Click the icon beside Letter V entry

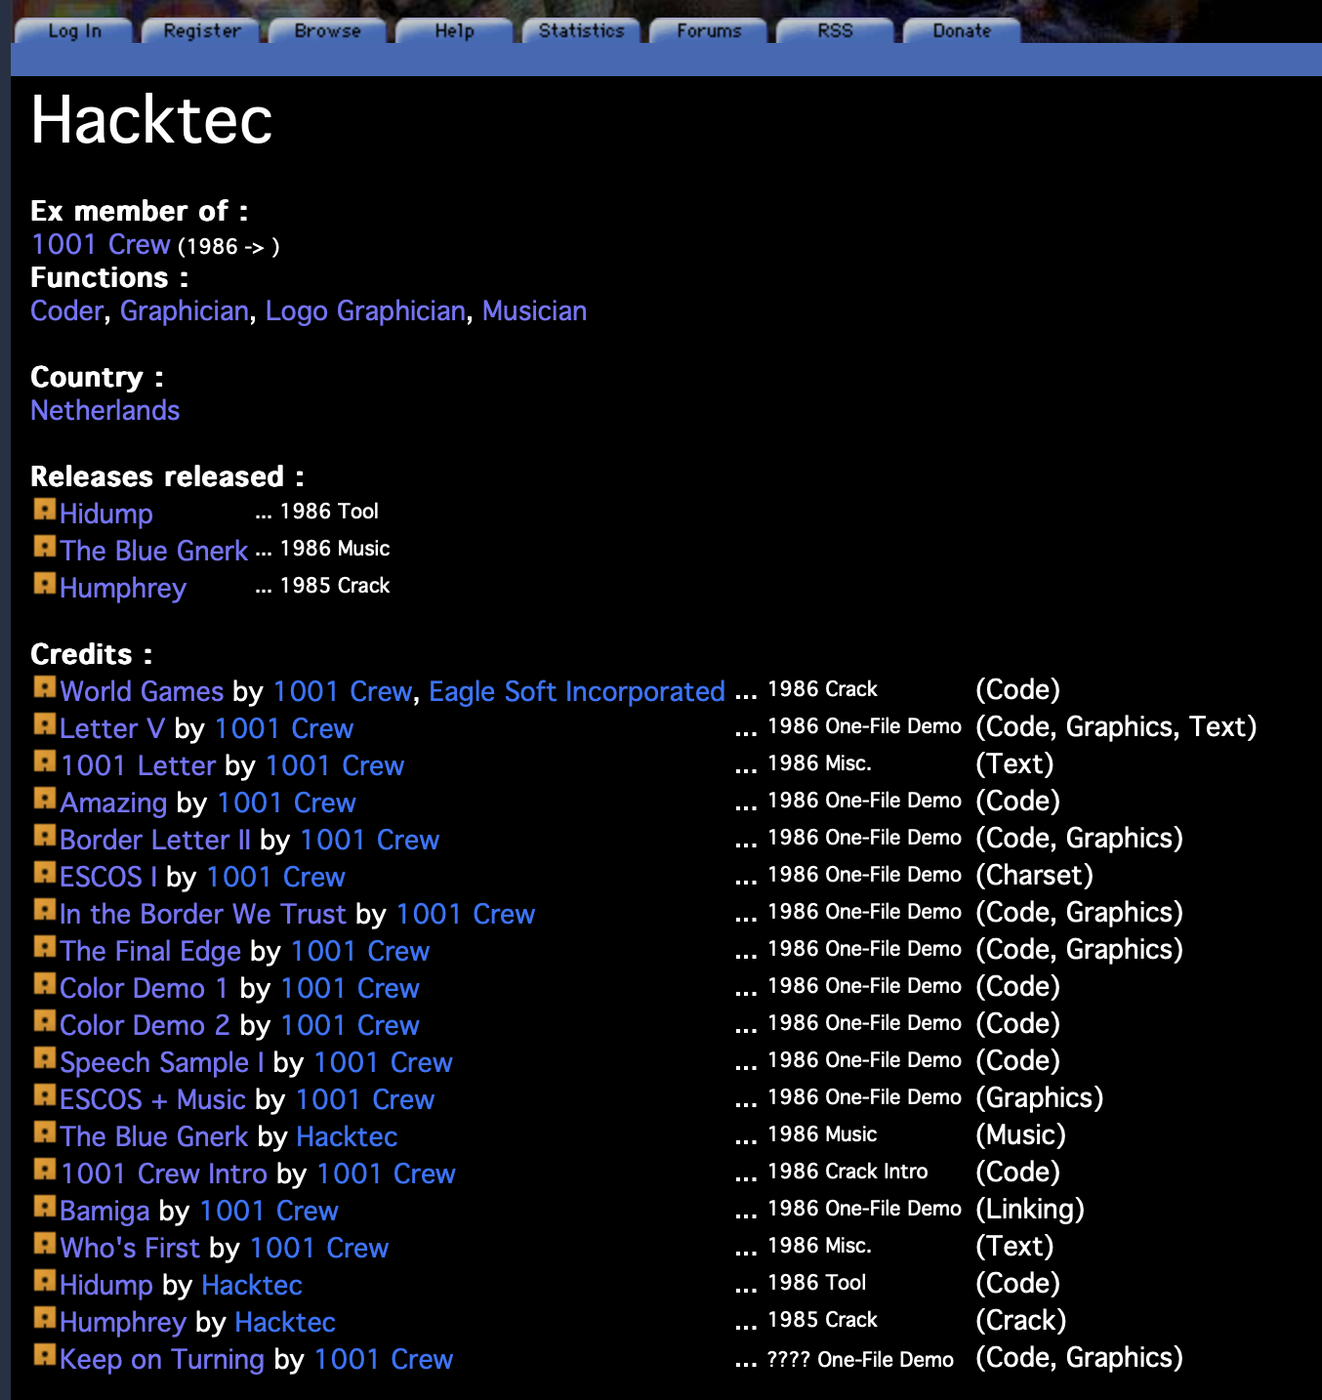click(44, 725)
